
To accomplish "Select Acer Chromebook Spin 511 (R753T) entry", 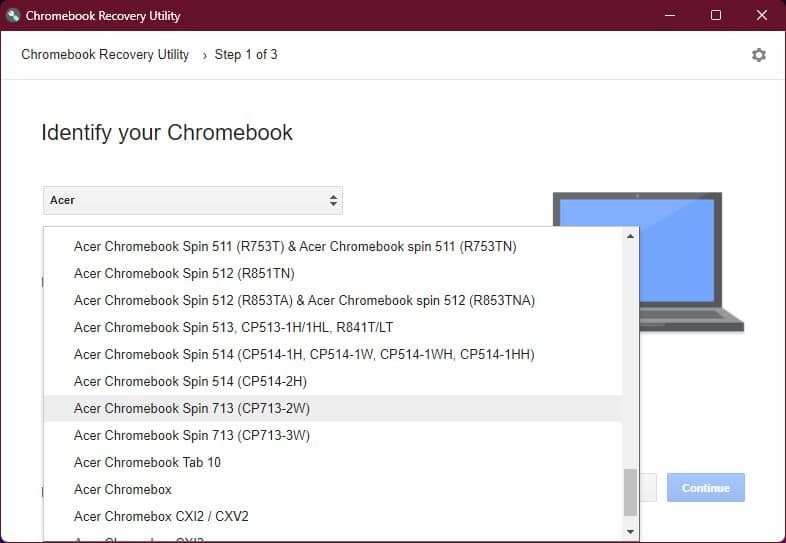I will 333,247.
